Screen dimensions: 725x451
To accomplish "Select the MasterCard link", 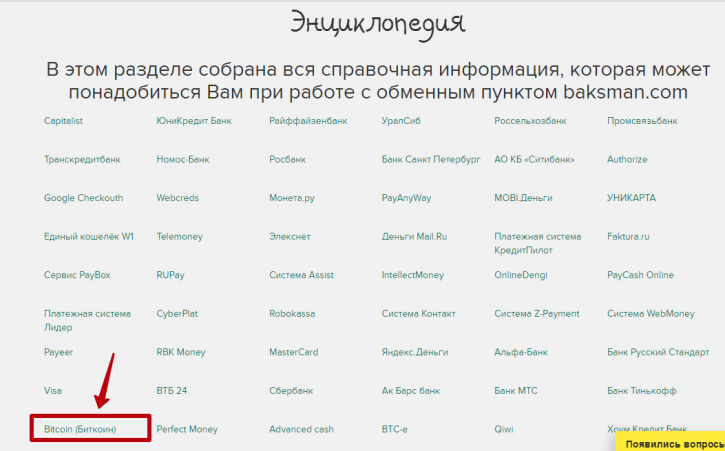I will click(x=294, y=352).
